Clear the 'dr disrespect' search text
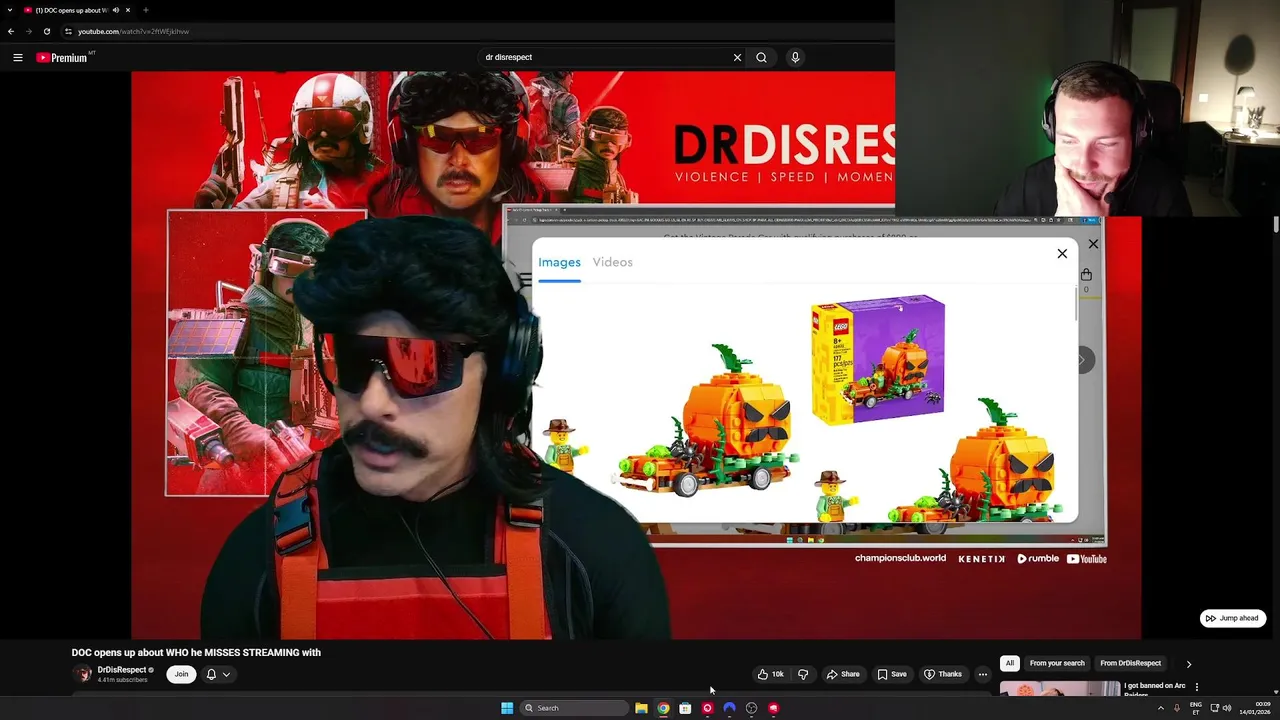 pyautogui.click(x=737, y=57)
